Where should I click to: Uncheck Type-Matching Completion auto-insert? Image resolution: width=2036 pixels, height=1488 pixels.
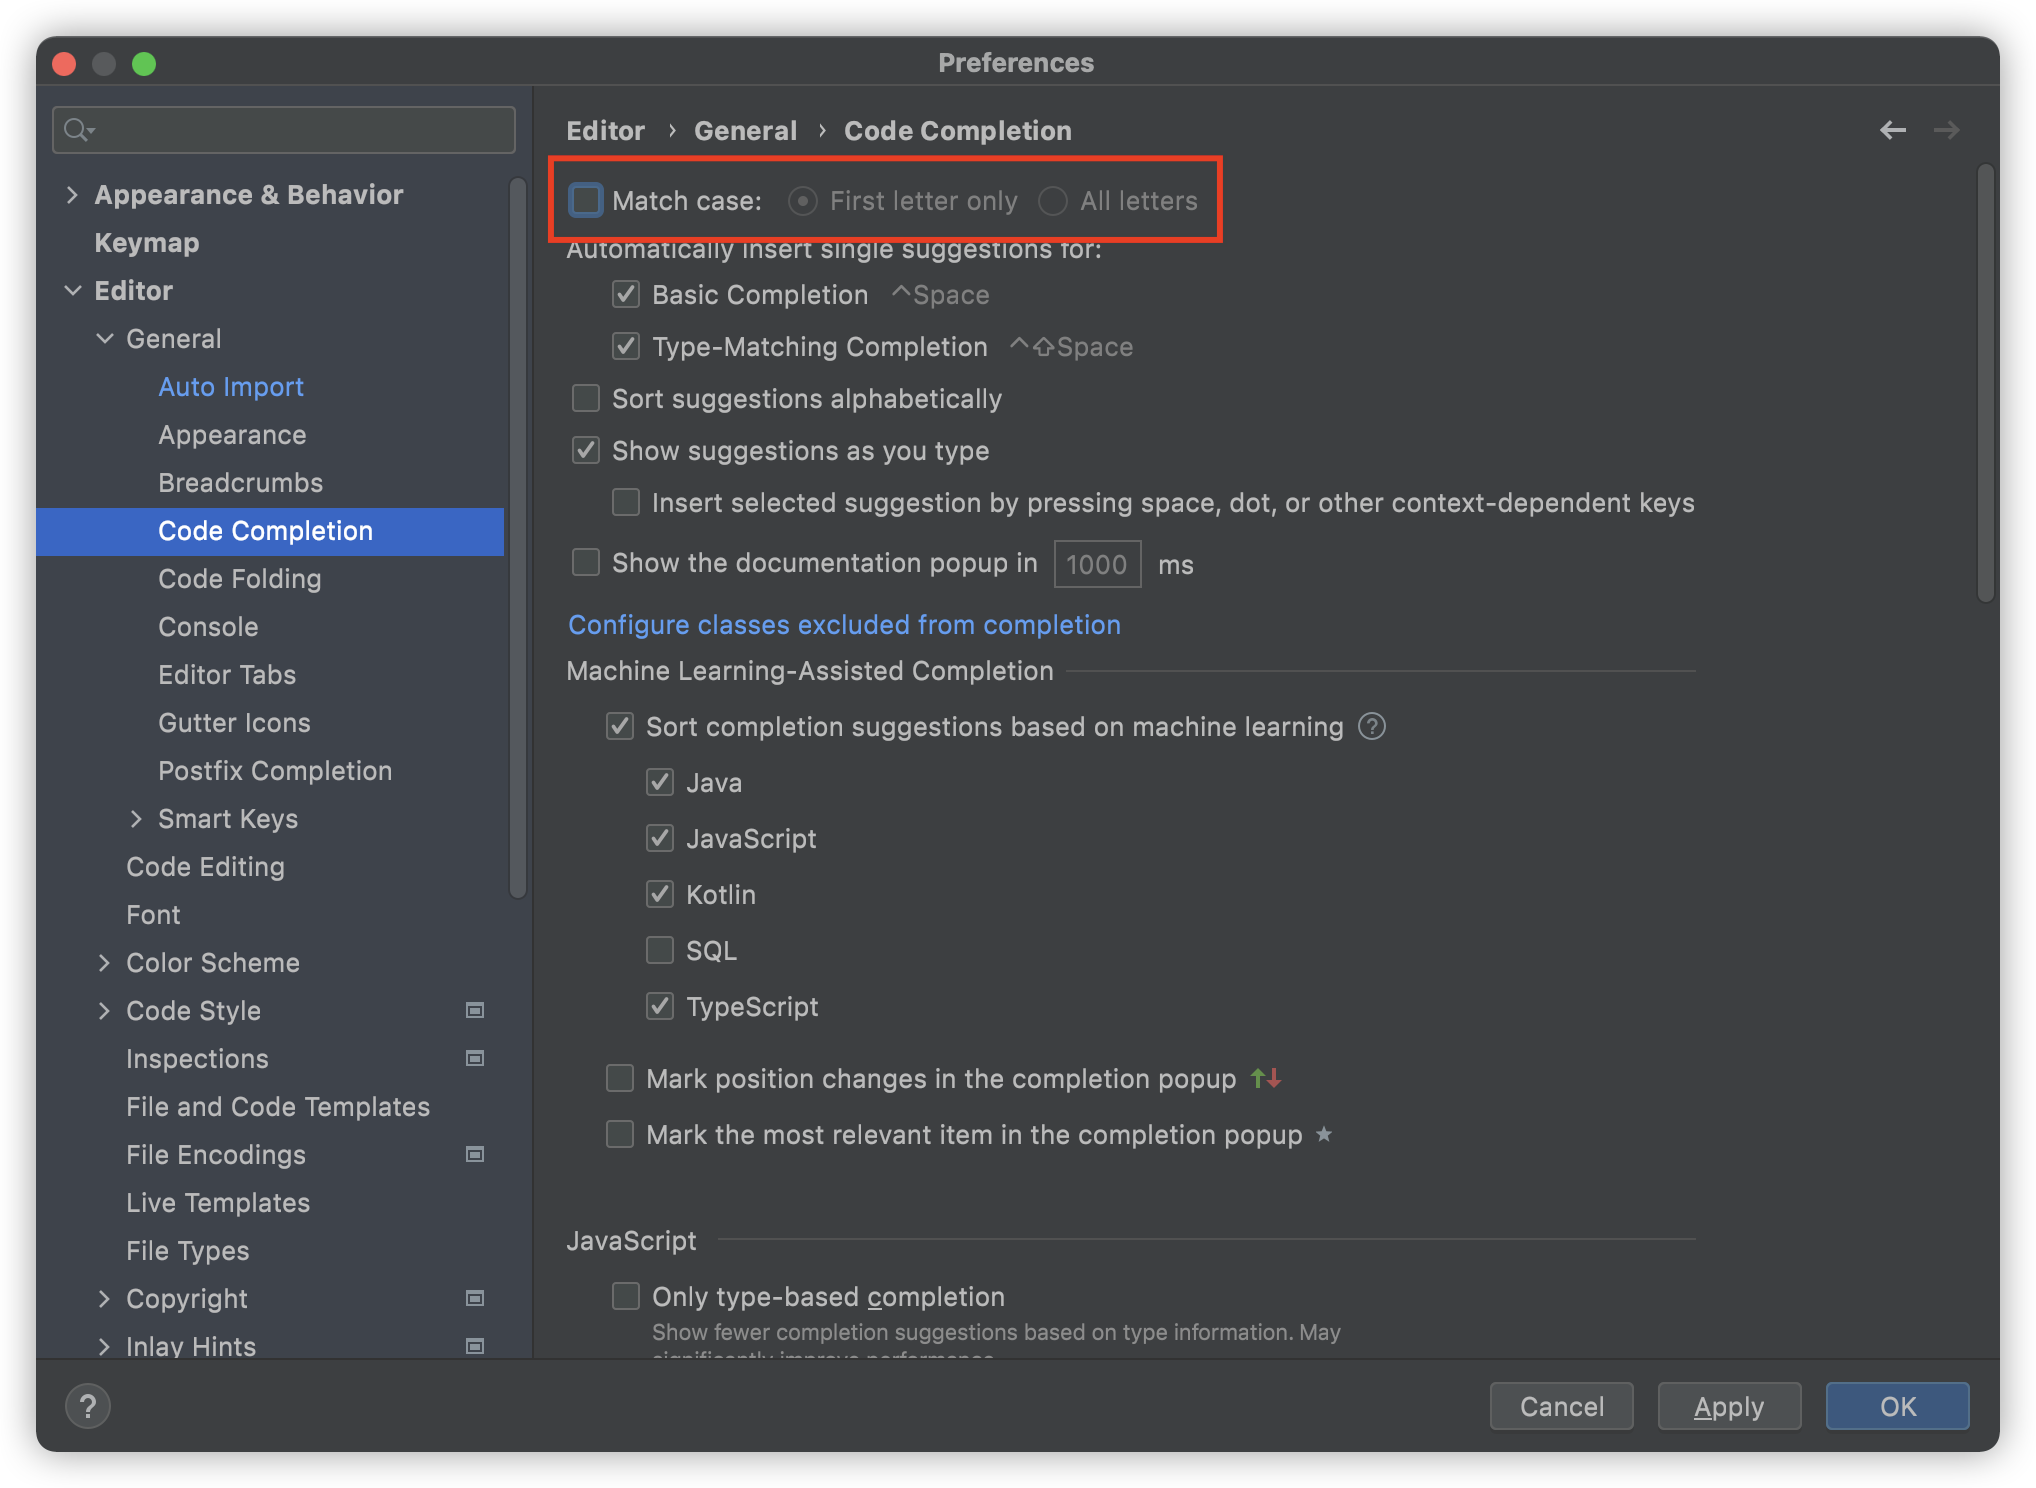pyautogui.click(x=626, y=346)
